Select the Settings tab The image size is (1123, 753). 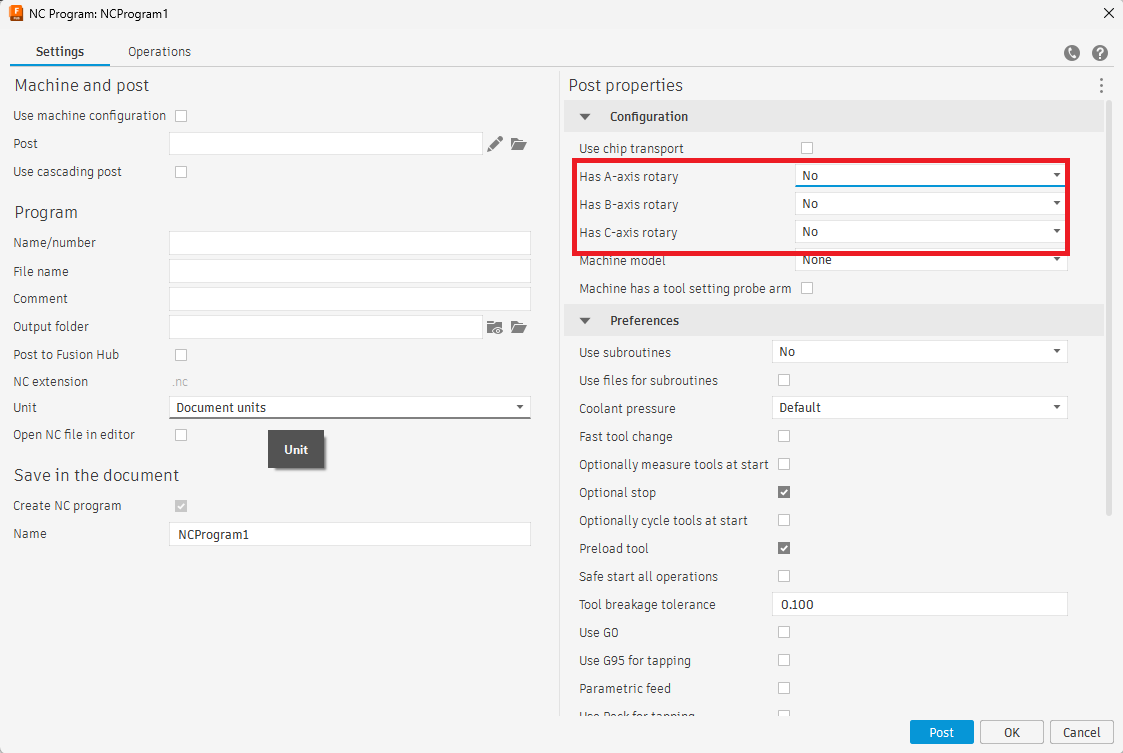(60, 52)
